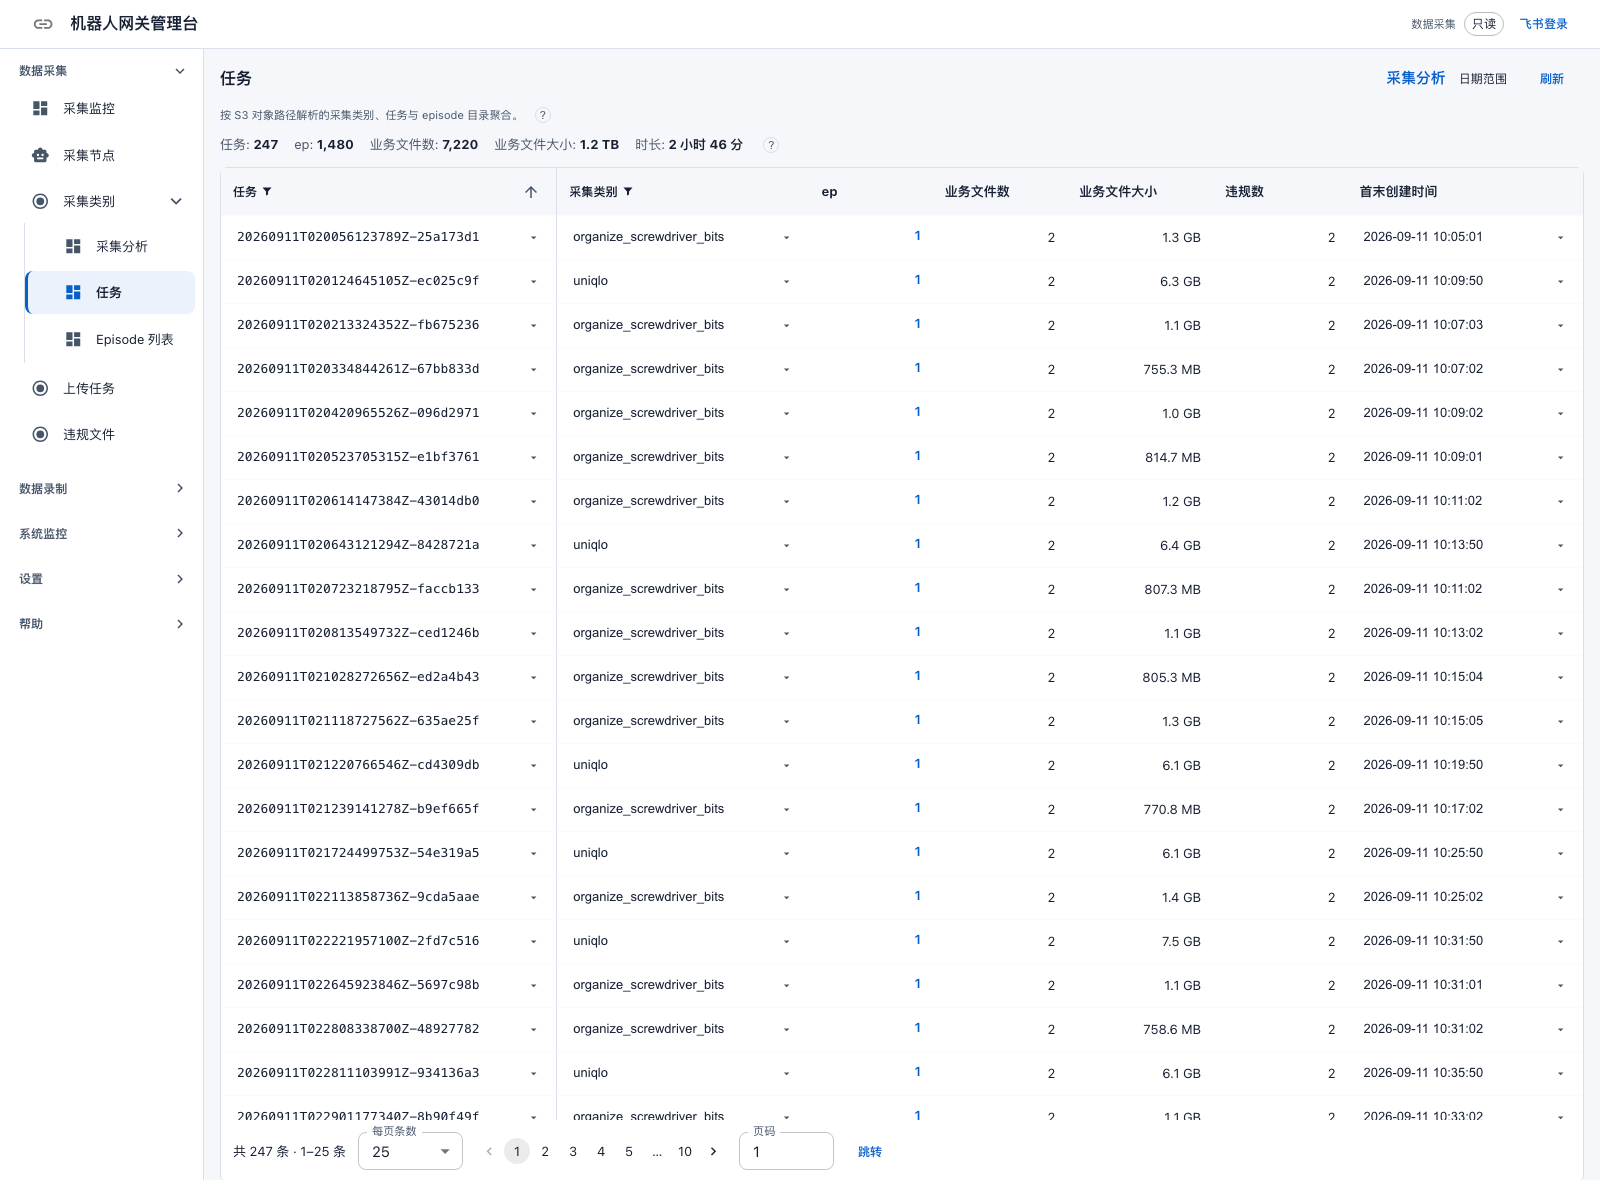Click the link logo icon beside 机器人网关管理台
Image resolution: width=1600 pixels, height=1180 pixels.
pyautogui.click(x=43, y=24)
